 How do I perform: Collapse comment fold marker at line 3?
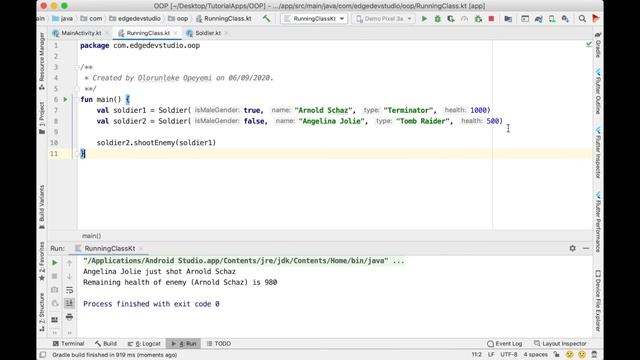coord(76,67)
